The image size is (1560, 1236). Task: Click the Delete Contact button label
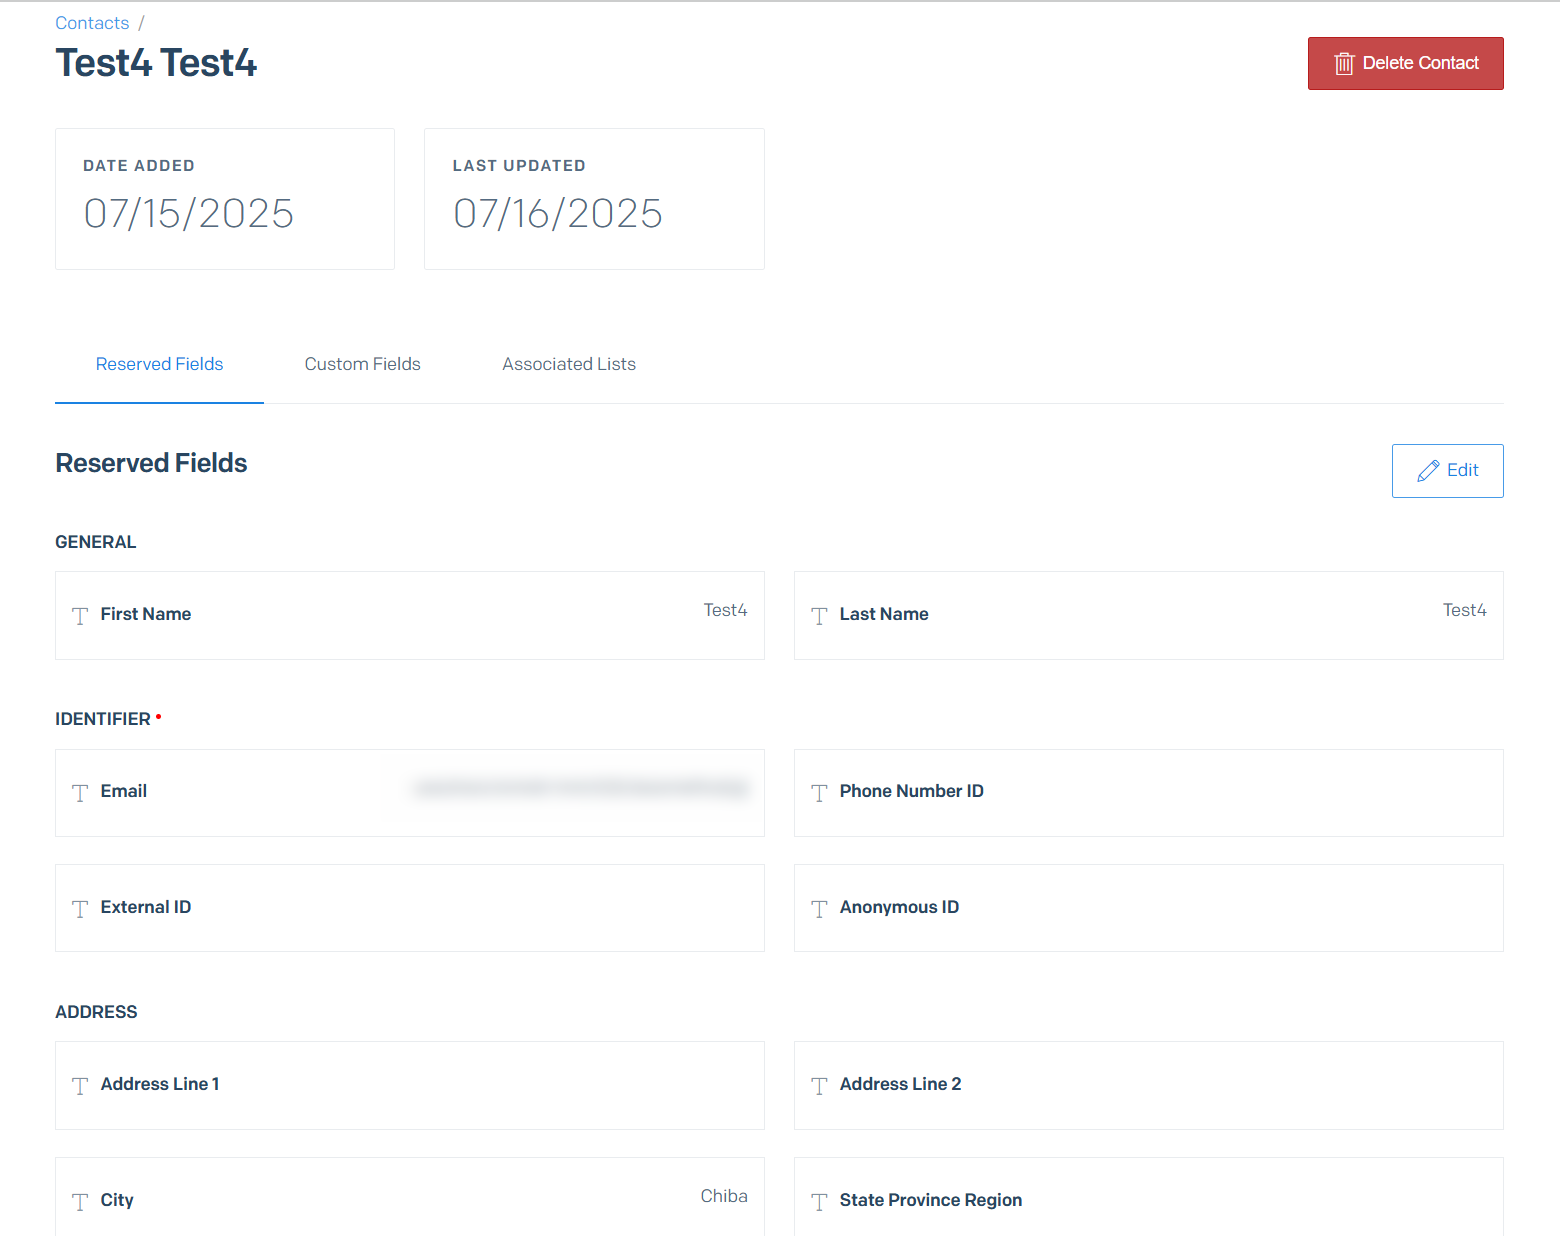[1420, 63]
